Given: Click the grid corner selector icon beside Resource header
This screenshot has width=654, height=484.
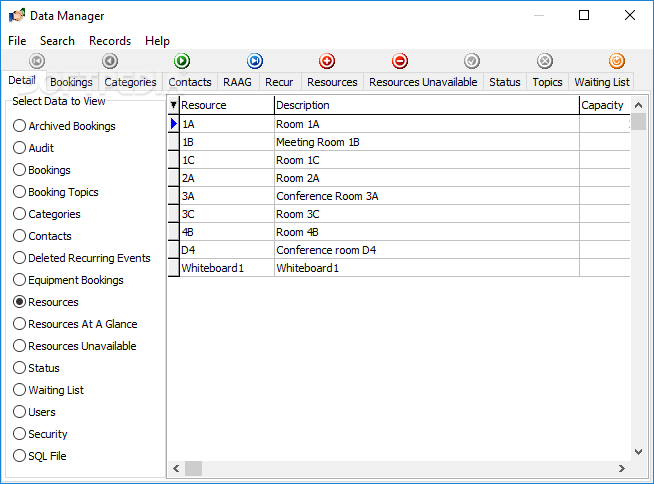Looking at the screenshot, I should point(174,105).
